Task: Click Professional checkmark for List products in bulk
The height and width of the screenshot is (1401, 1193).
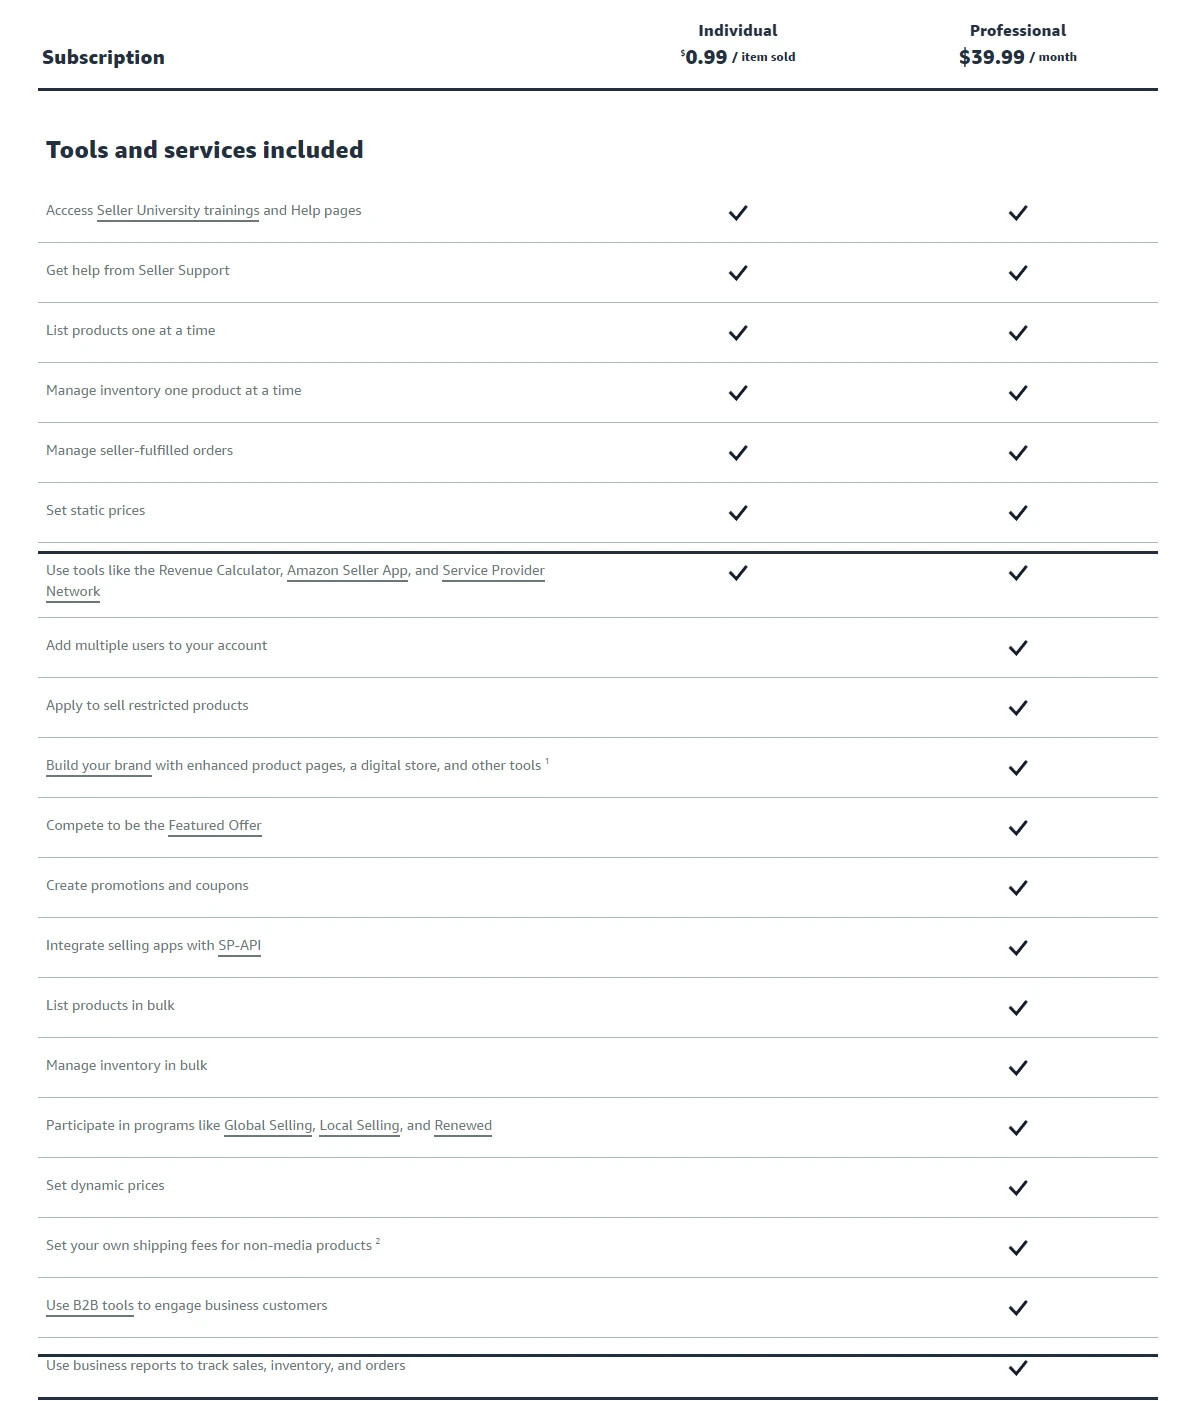Action: [x=1018, y=1008]
